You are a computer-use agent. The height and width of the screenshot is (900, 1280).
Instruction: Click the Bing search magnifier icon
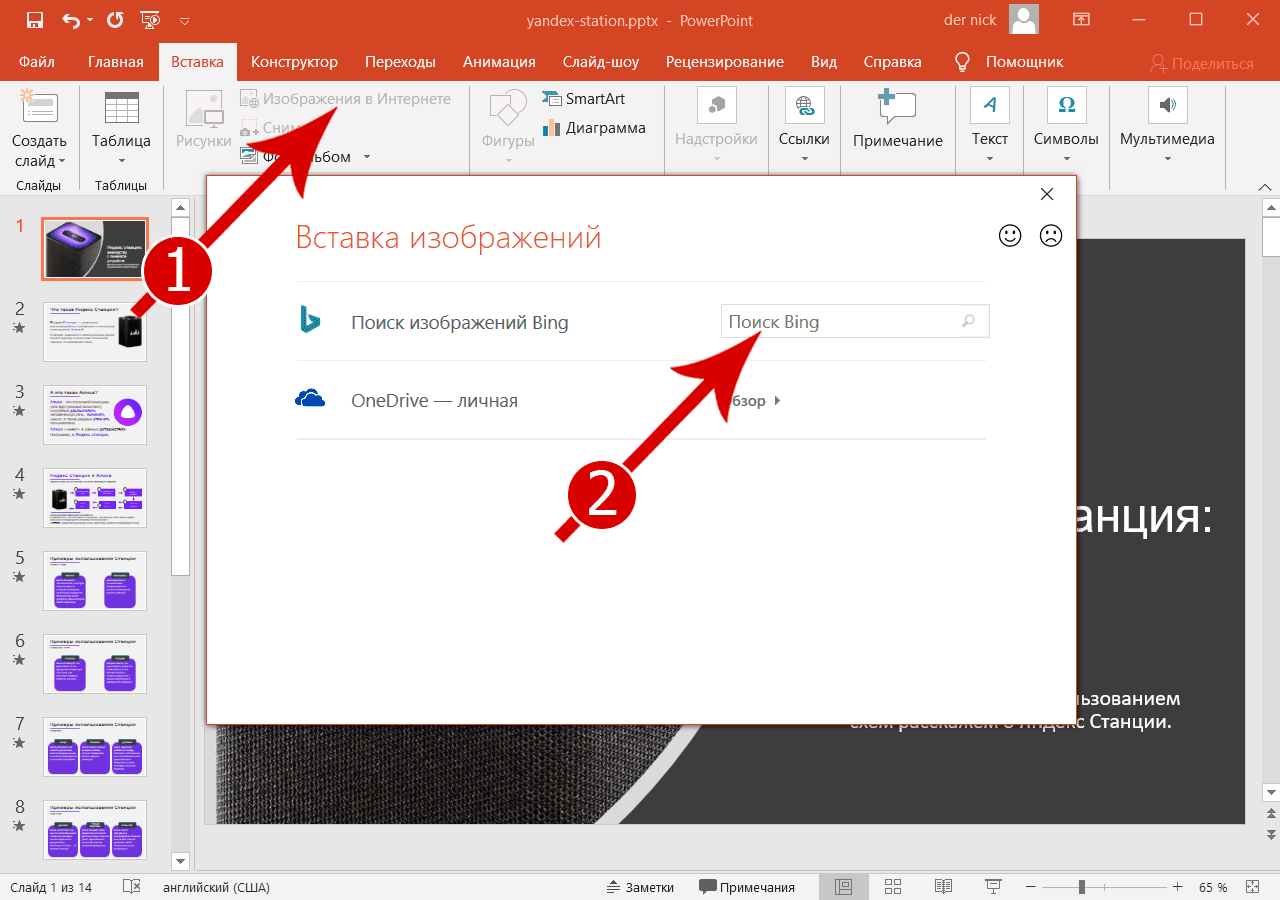click(x=968, y=322)
